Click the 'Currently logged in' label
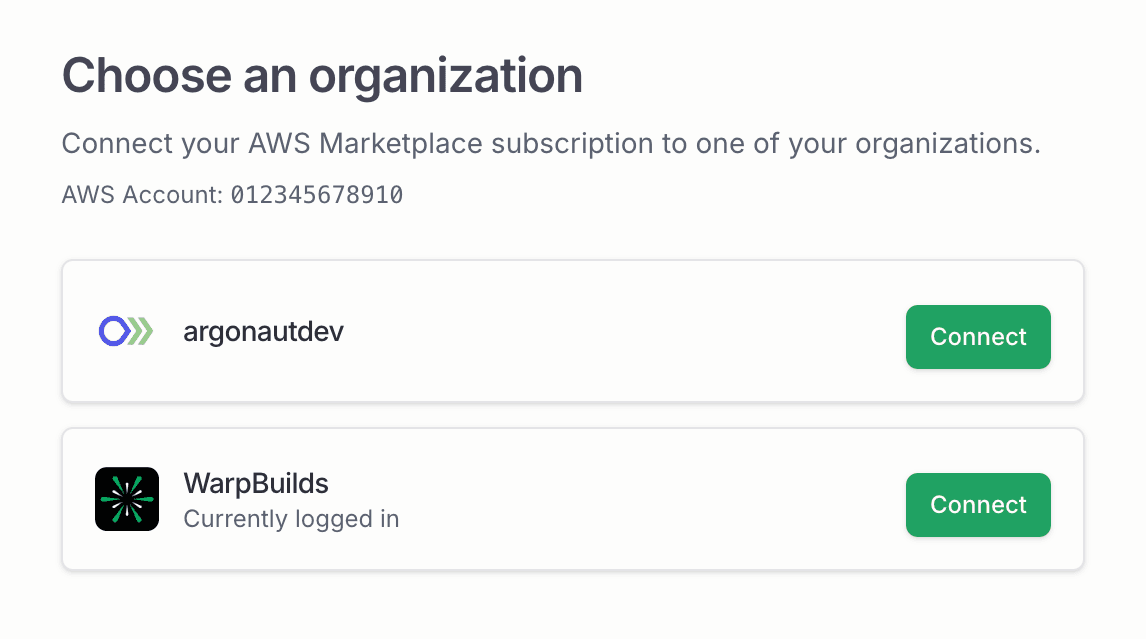 [x=291, y=519]
